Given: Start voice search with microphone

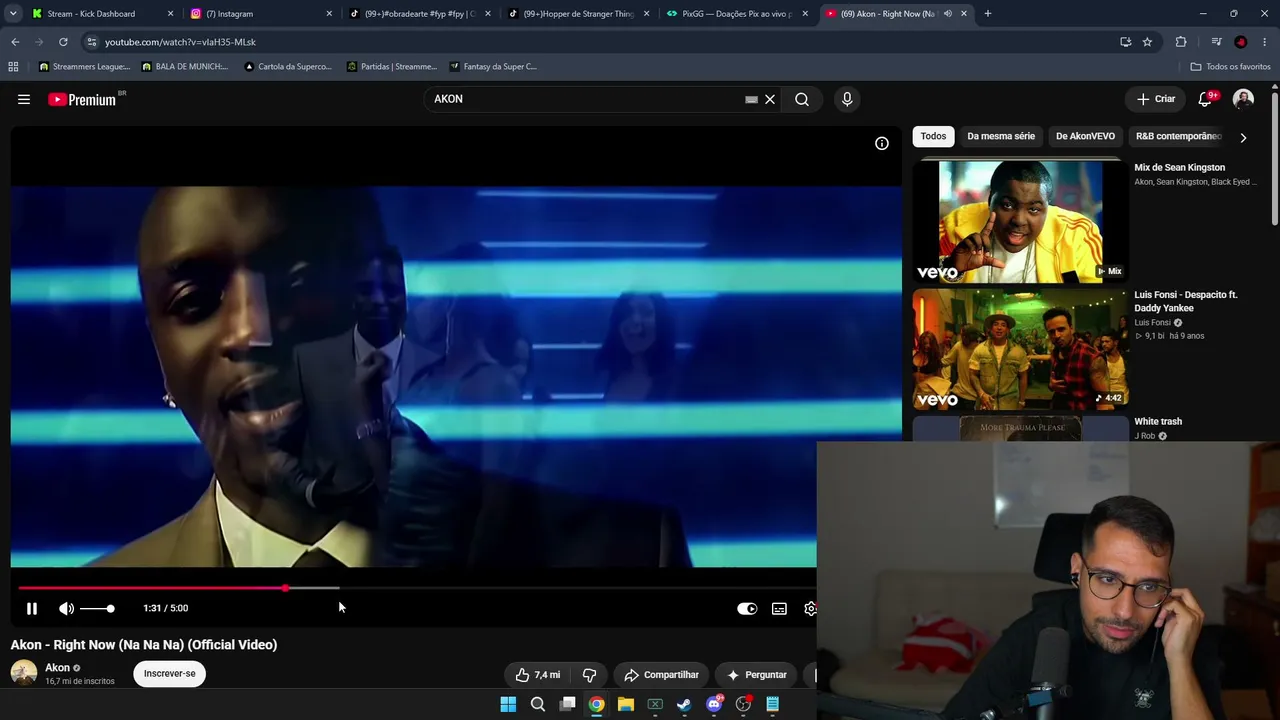Looking at the screenshot, I should coord(847,99).
